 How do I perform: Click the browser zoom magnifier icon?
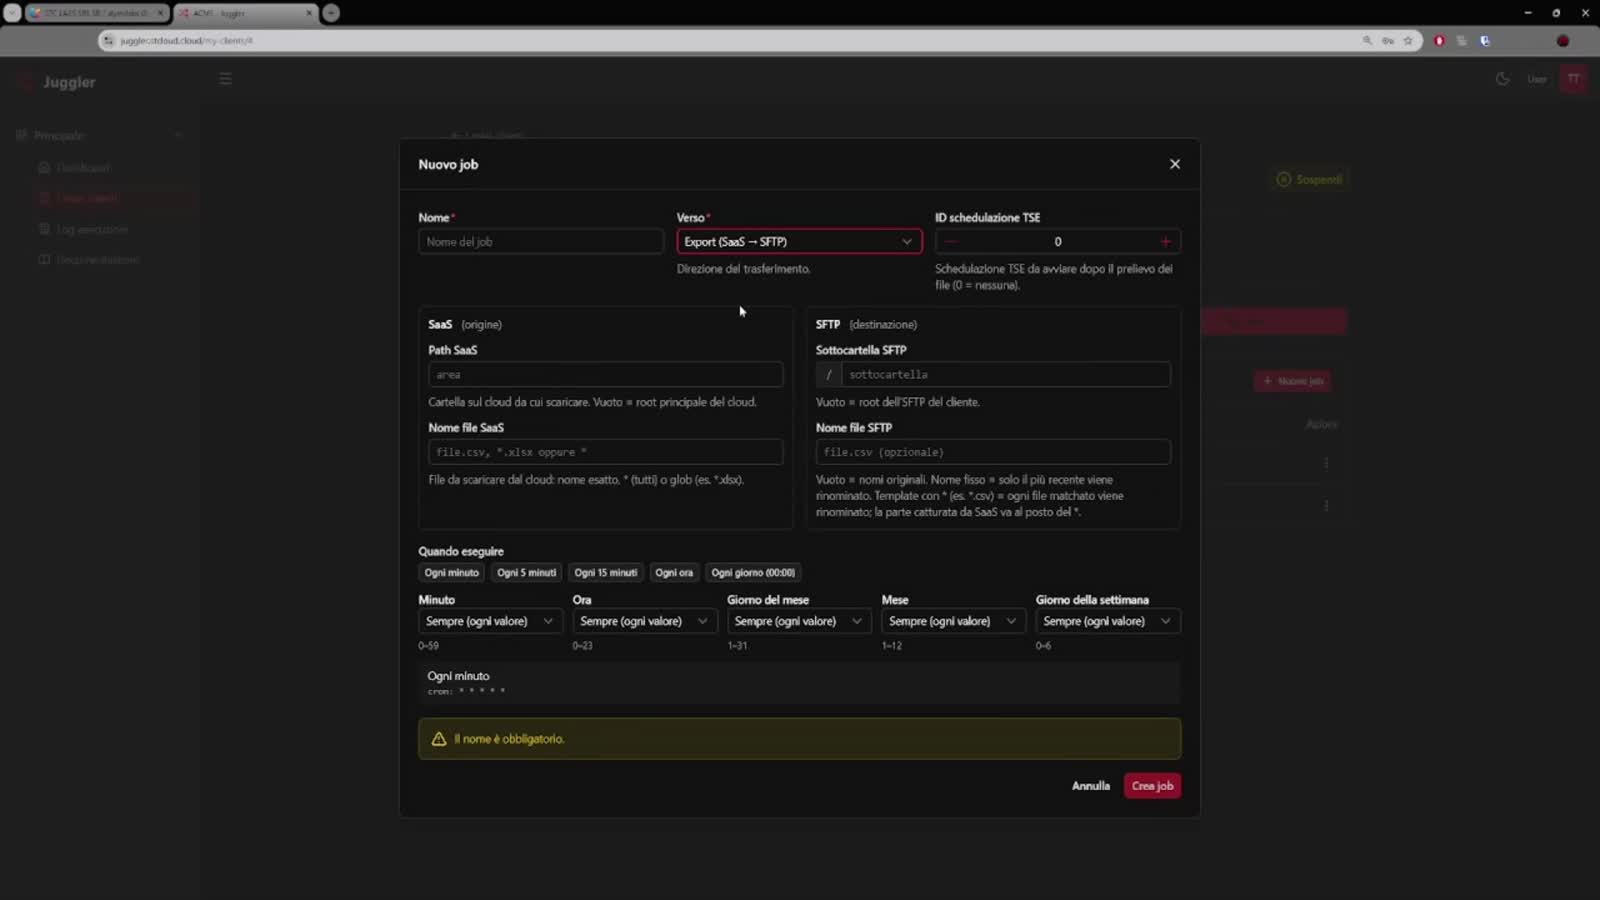1367,41
